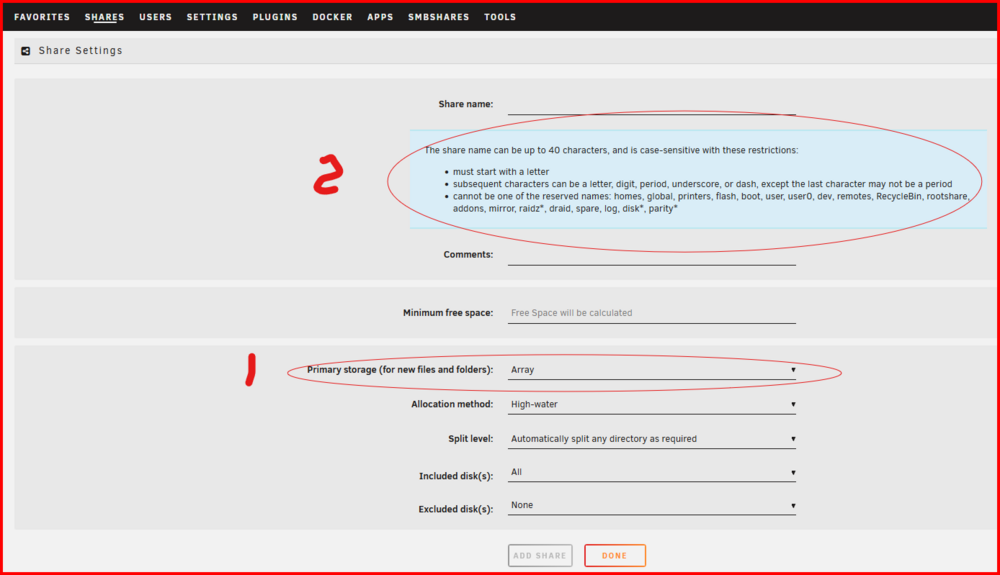Viewport: 1000px width, 575px height.
Task: Expand the Split level dropdown
Action: click(x=652, y=439)
